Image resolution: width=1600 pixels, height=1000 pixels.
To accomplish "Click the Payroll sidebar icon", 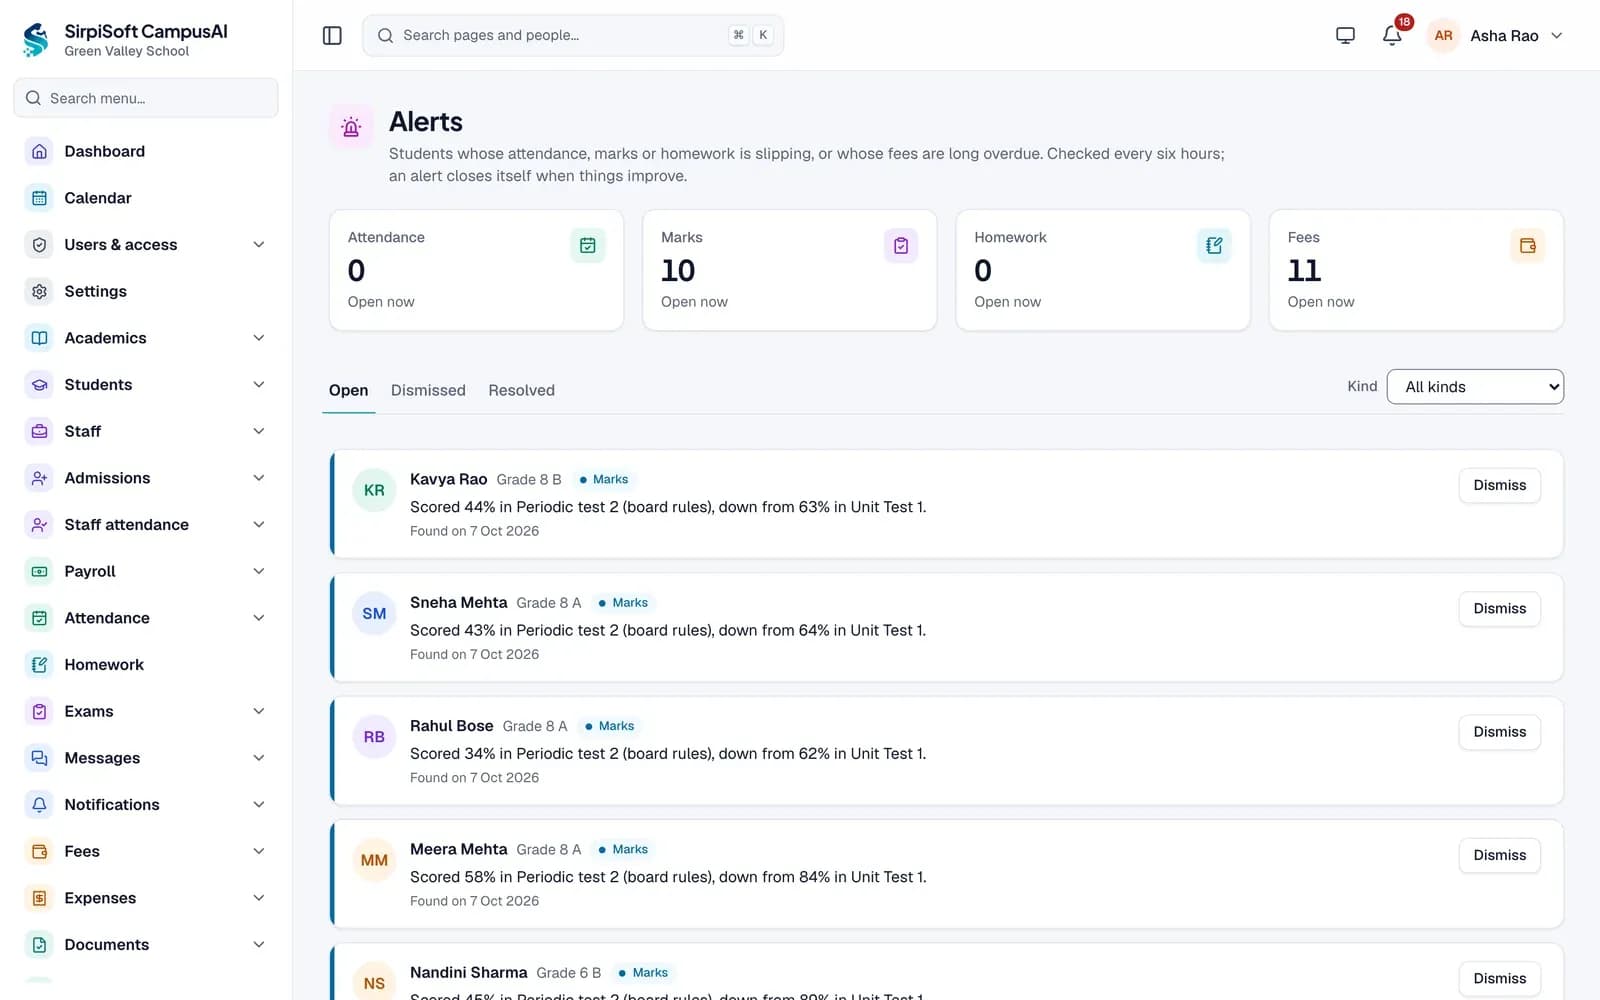I will tap(39, 571).
